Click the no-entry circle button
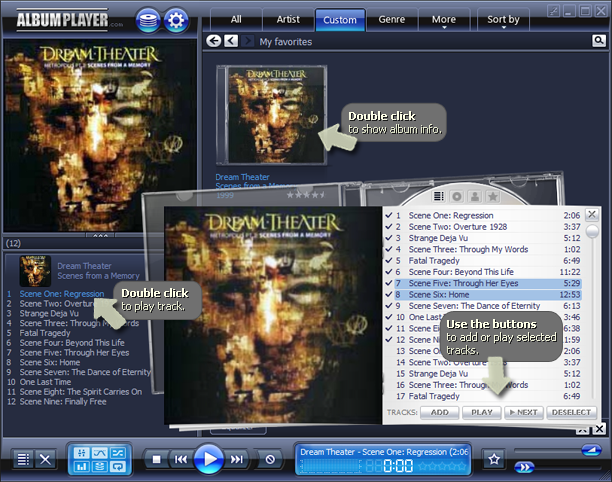This screenshot has height=482, width=612. [270, 459]
